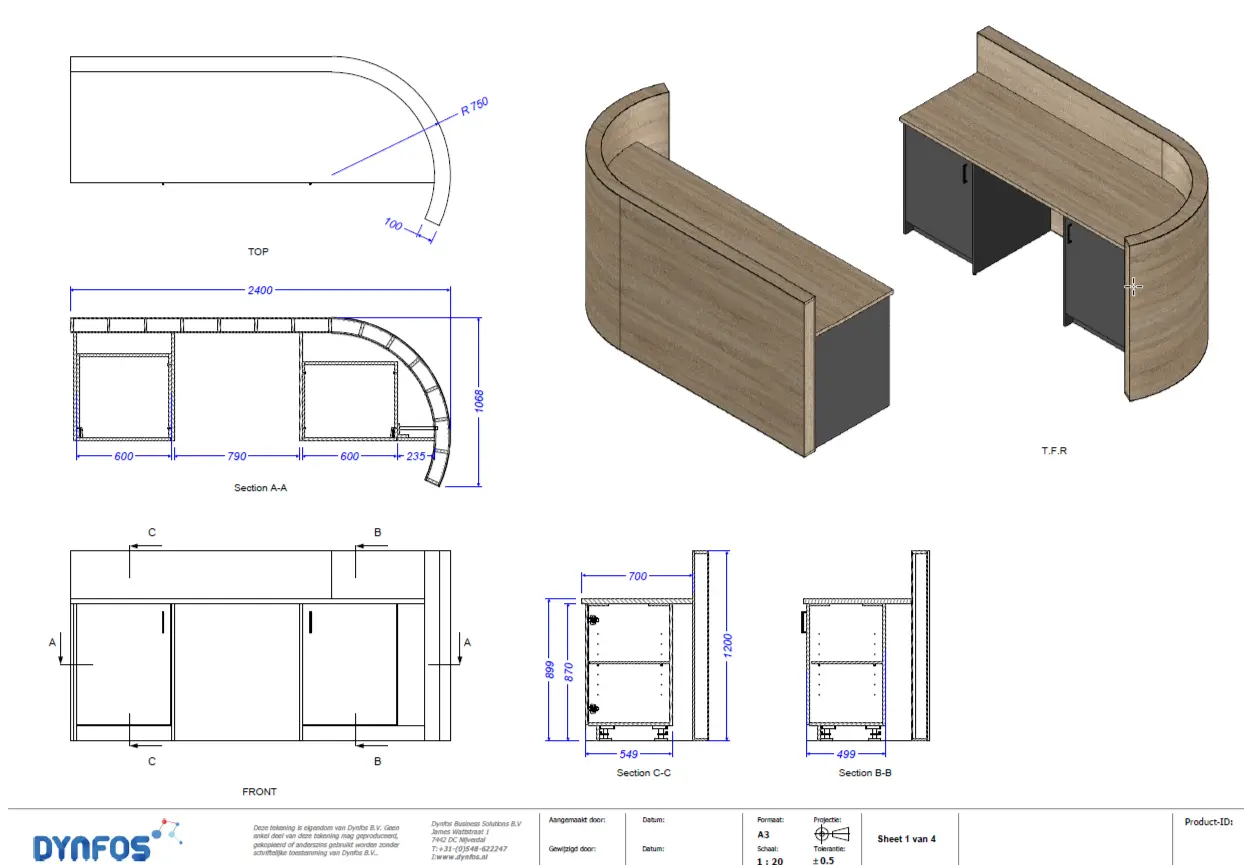
Task: Click the Section A-A view label
Action: pos(262,488)
